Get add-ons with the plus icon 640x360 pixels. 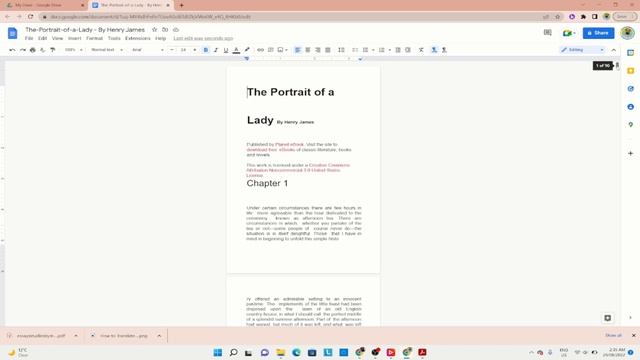(x=631, y=153)
